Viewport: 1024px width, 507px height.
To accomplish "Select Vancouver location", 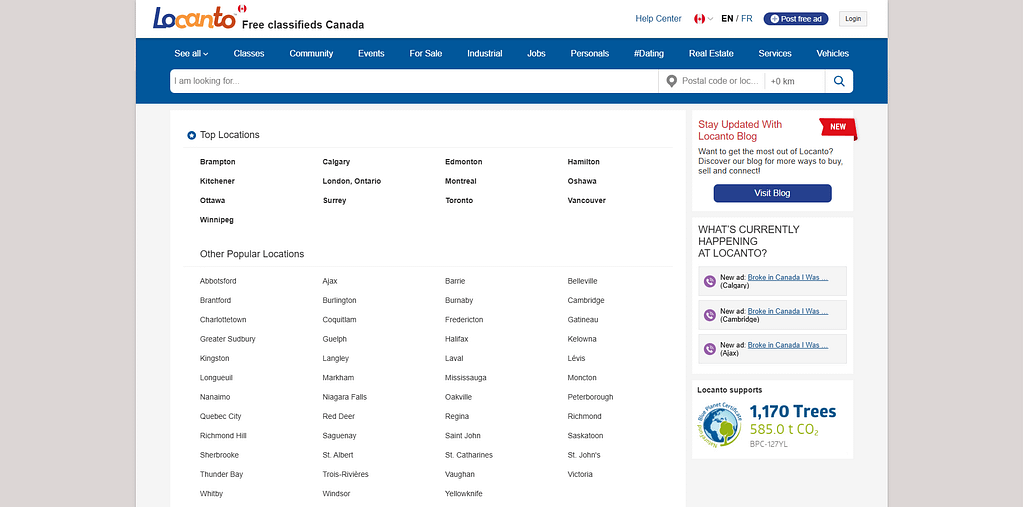I will pos(586,201).
